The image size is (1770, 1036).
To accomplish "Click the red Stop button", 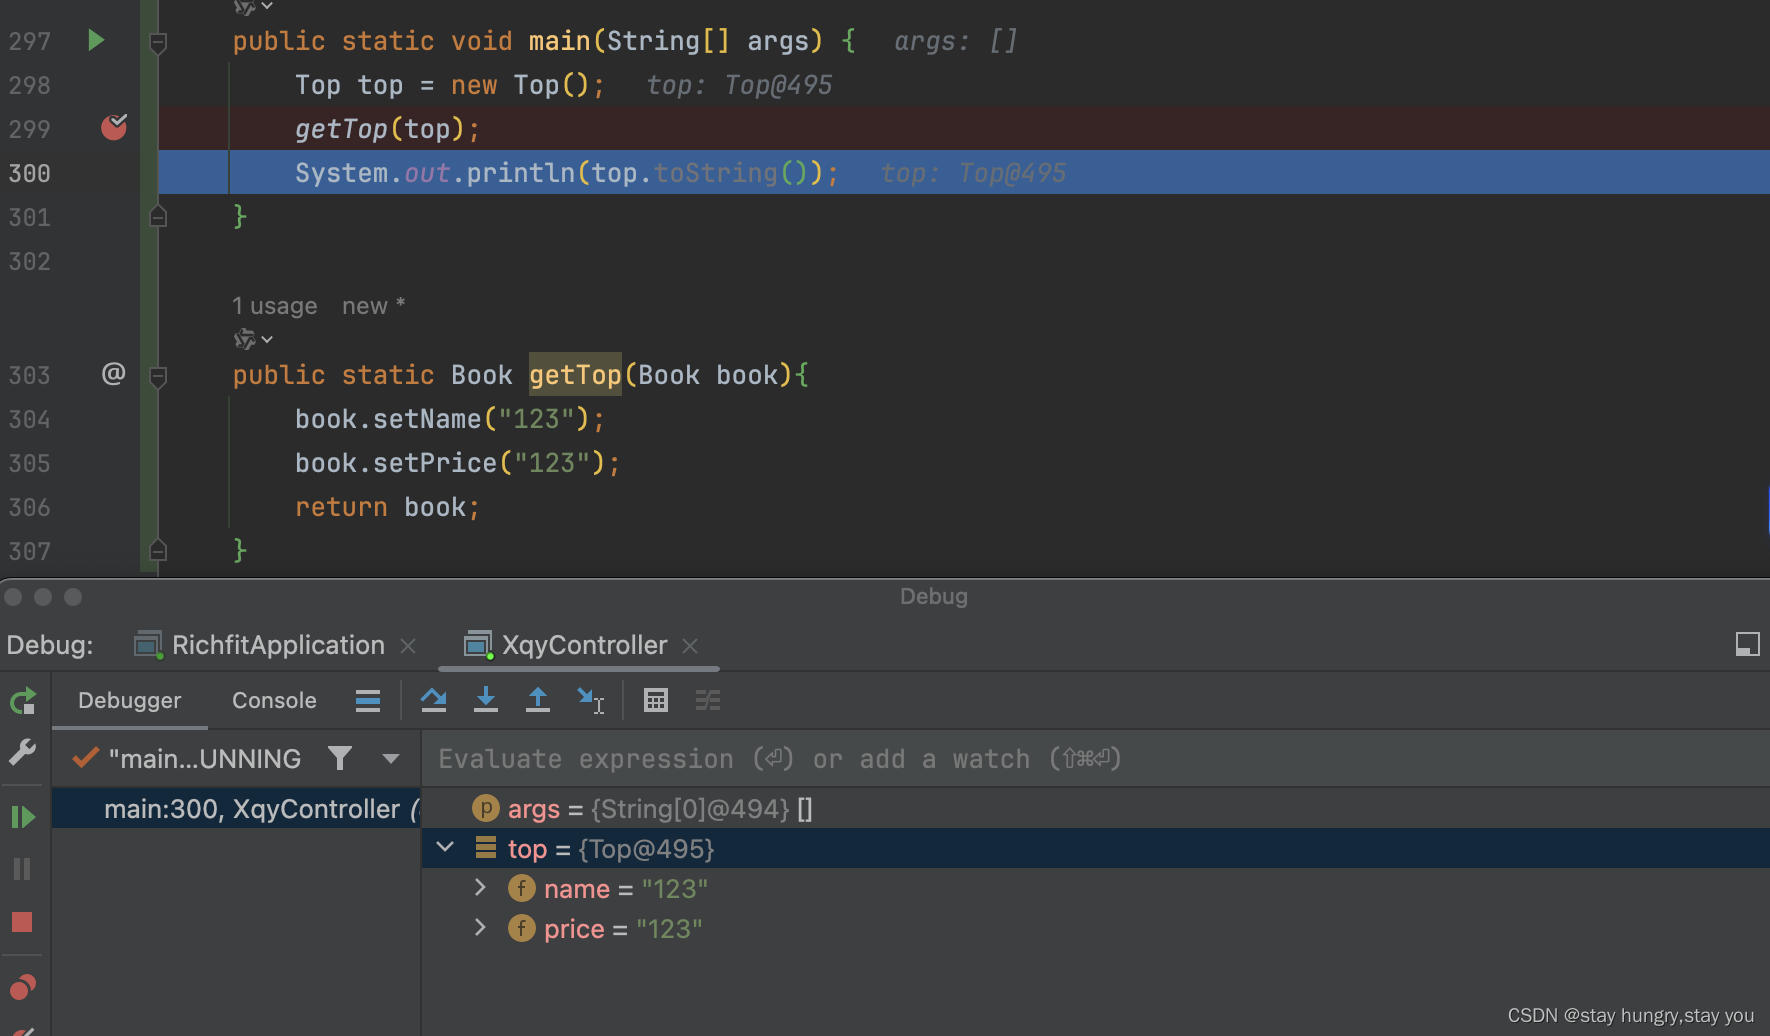I will pyautogui.click(x=22, y=922).
